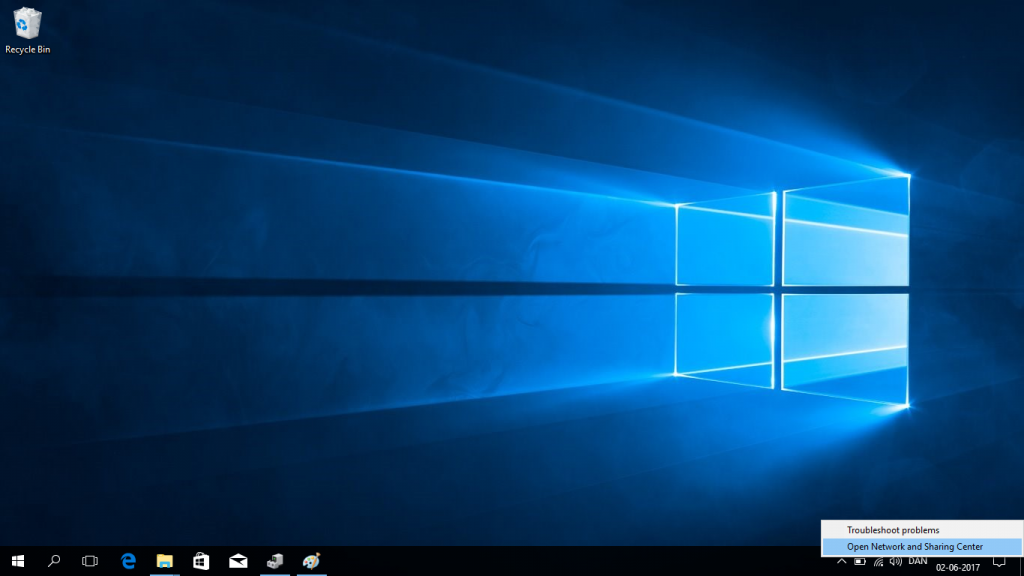Launch taskbar search magnifier
Screen dimensions: 1024x576
(x=54, y=561)
